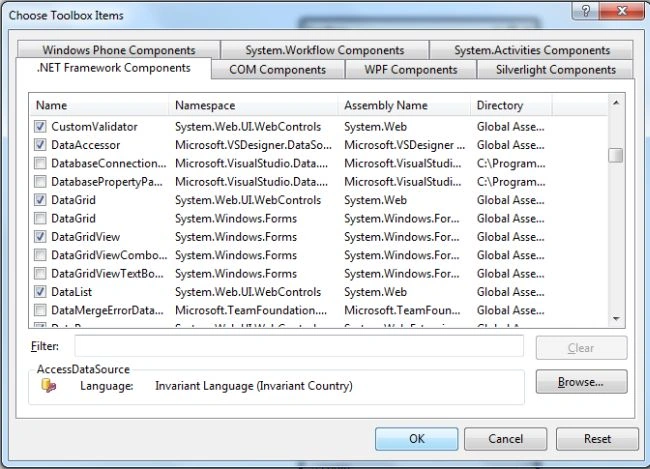Click the AccessDataSource component icon
The width and height of the screenshot is (650, 469).
pos(49,385)
